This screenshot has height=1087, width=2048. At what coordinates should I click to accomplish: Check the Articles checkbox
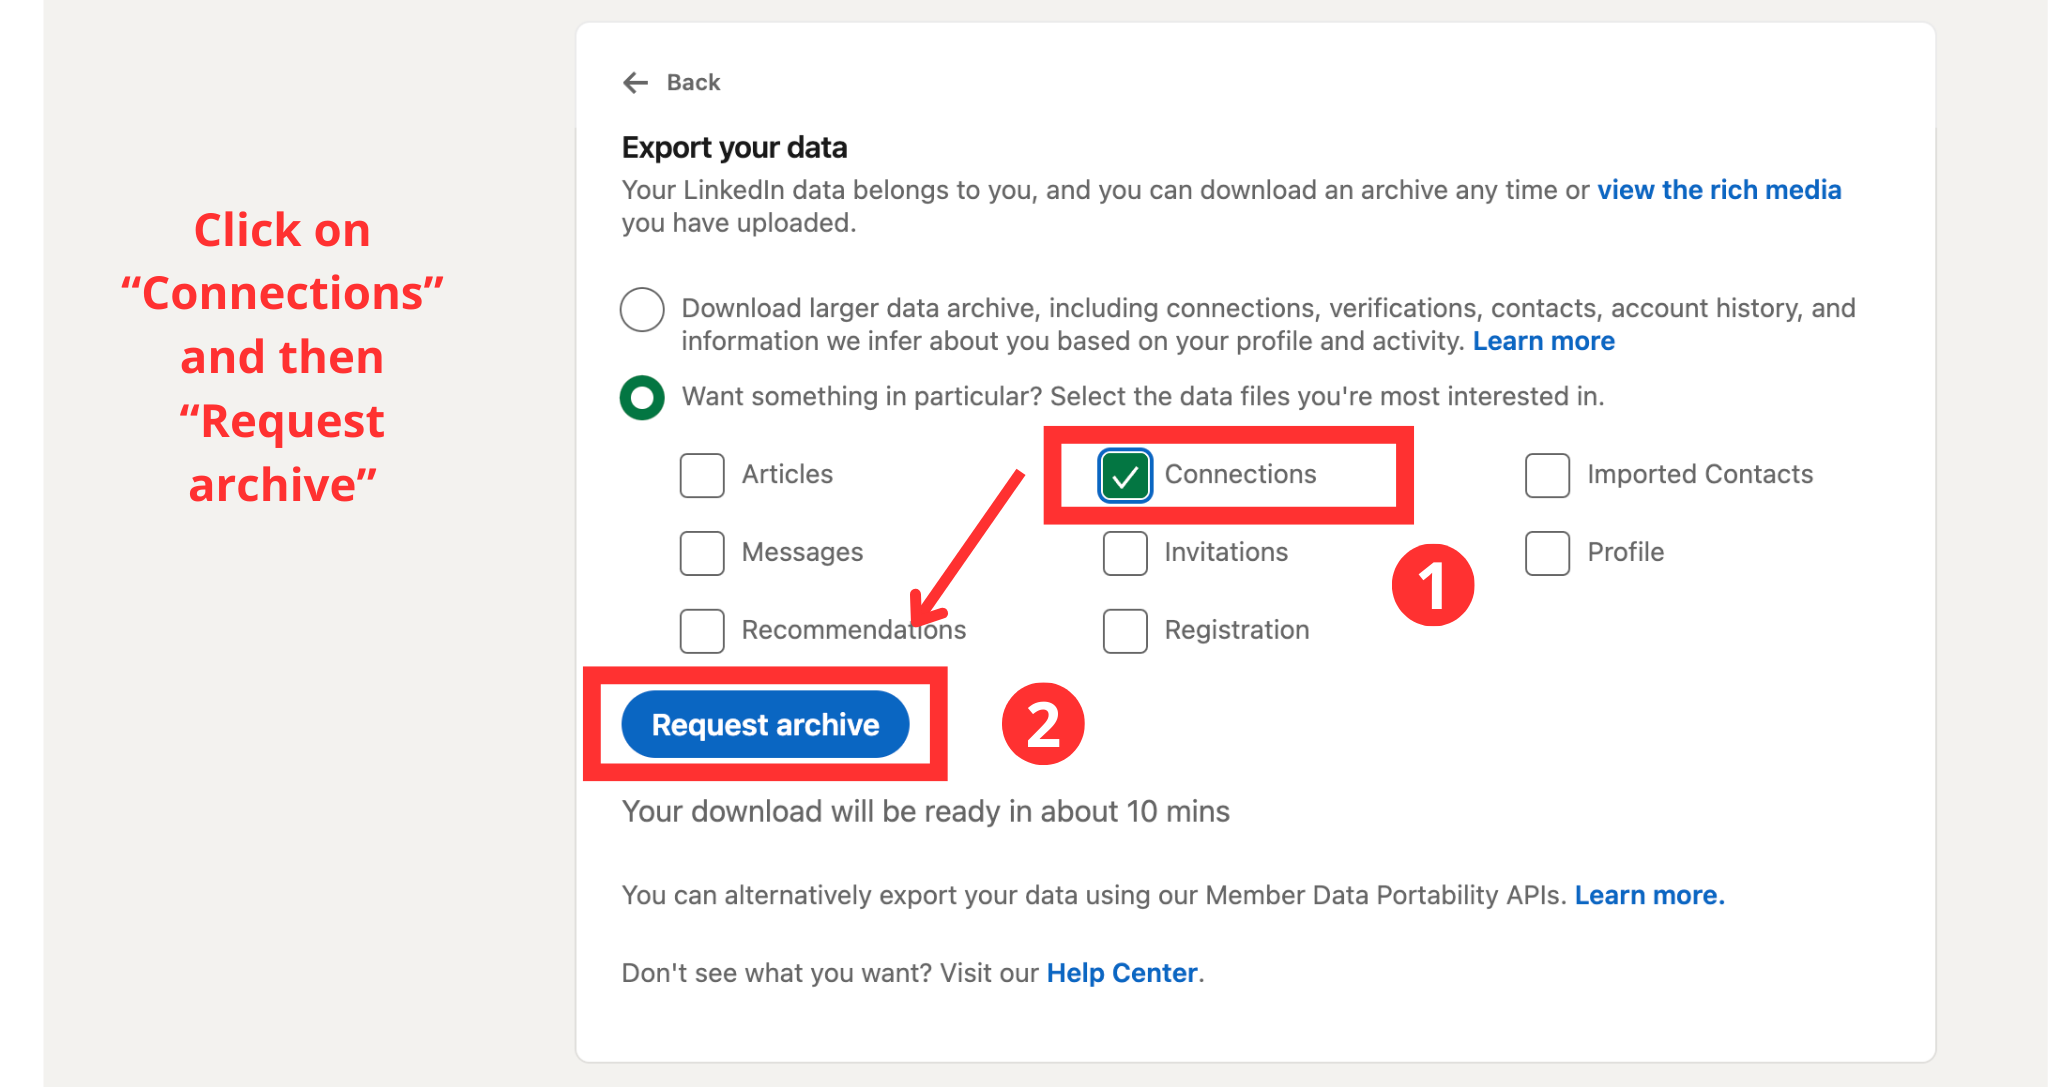tap(701, 475)
